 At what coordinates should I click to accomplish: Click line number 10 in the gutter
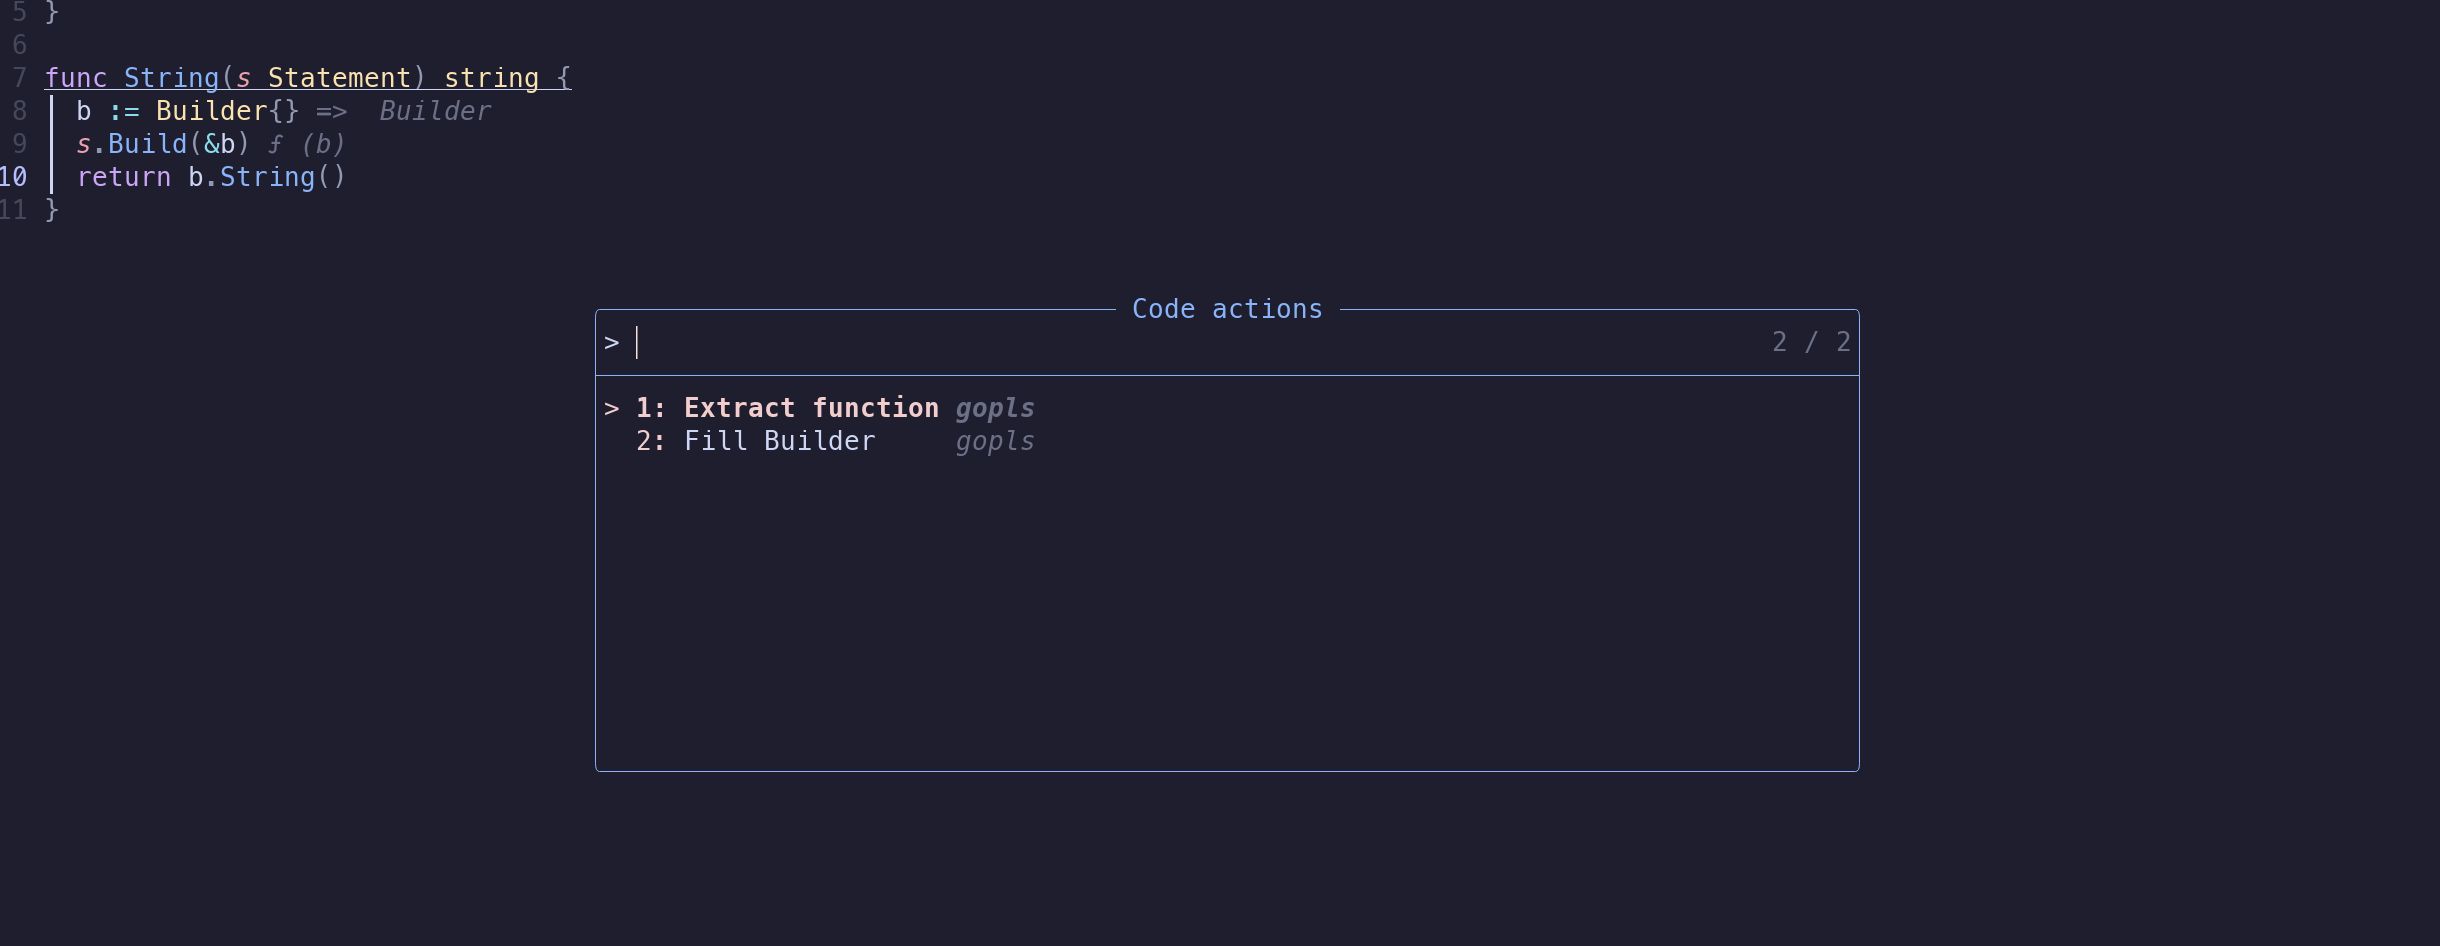(x=15, y=177)
